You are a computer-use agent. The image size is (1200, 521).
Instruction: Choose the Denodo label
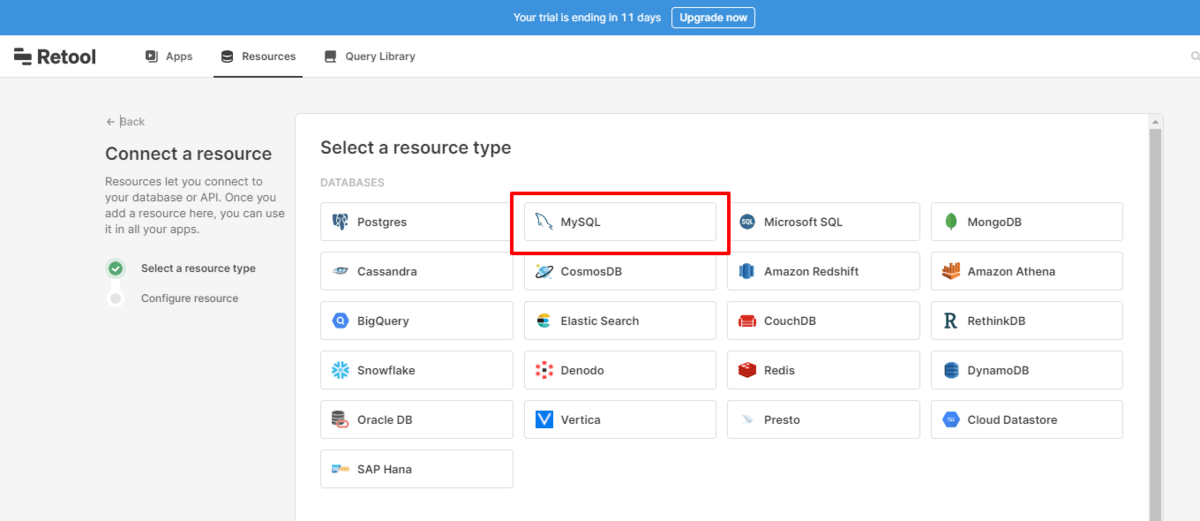coord(582,371)
